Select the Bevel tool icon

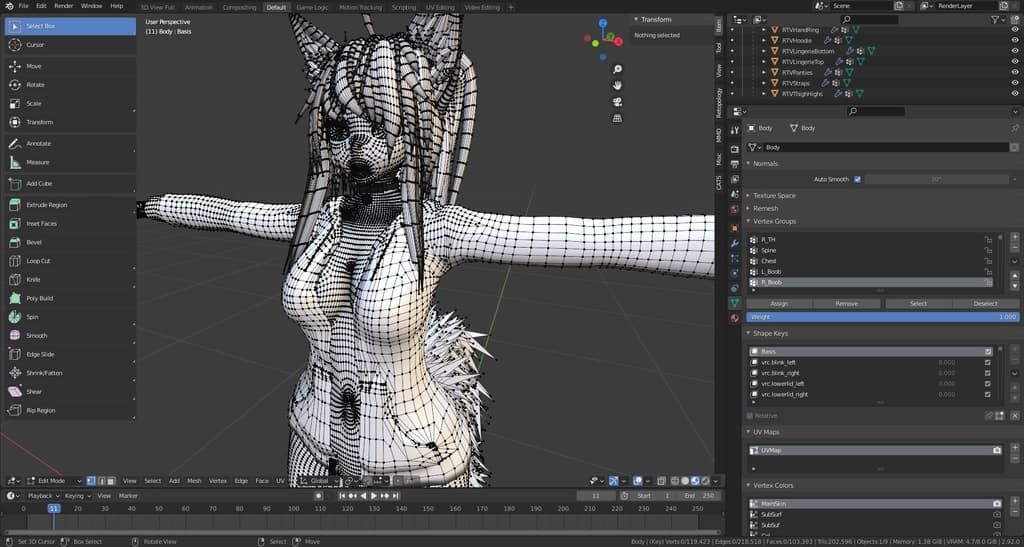coord(15,242)
